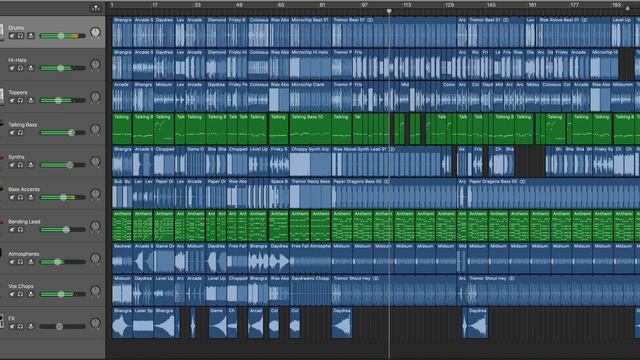Screen dimensions: 640x360
Task: Select the Choppy Synth Arp region on Synths
Action: pyautogui.click(x=310, y=161)
